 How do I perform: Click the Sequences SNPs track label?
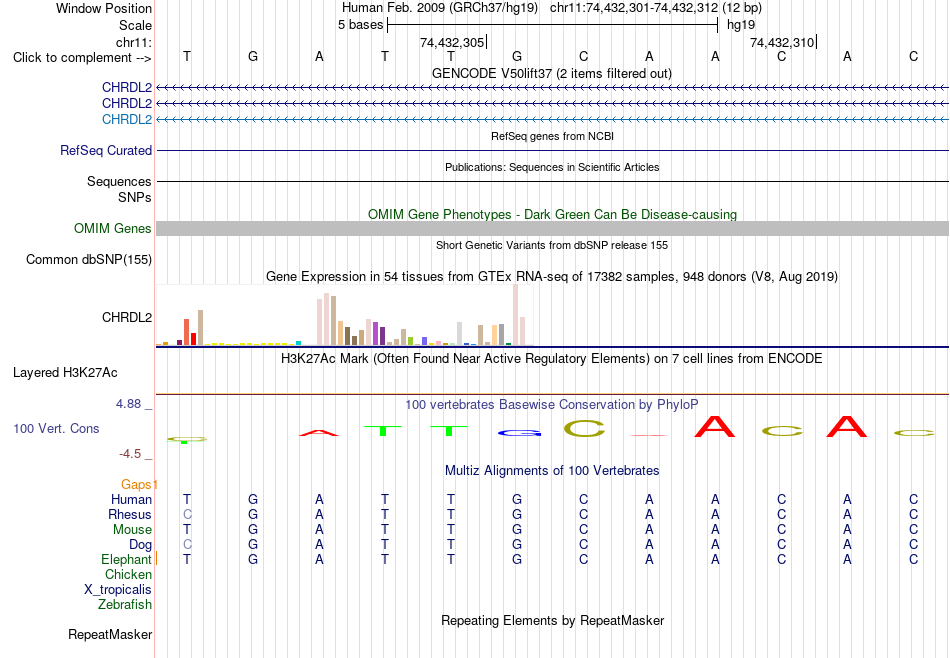pos(119,189)
